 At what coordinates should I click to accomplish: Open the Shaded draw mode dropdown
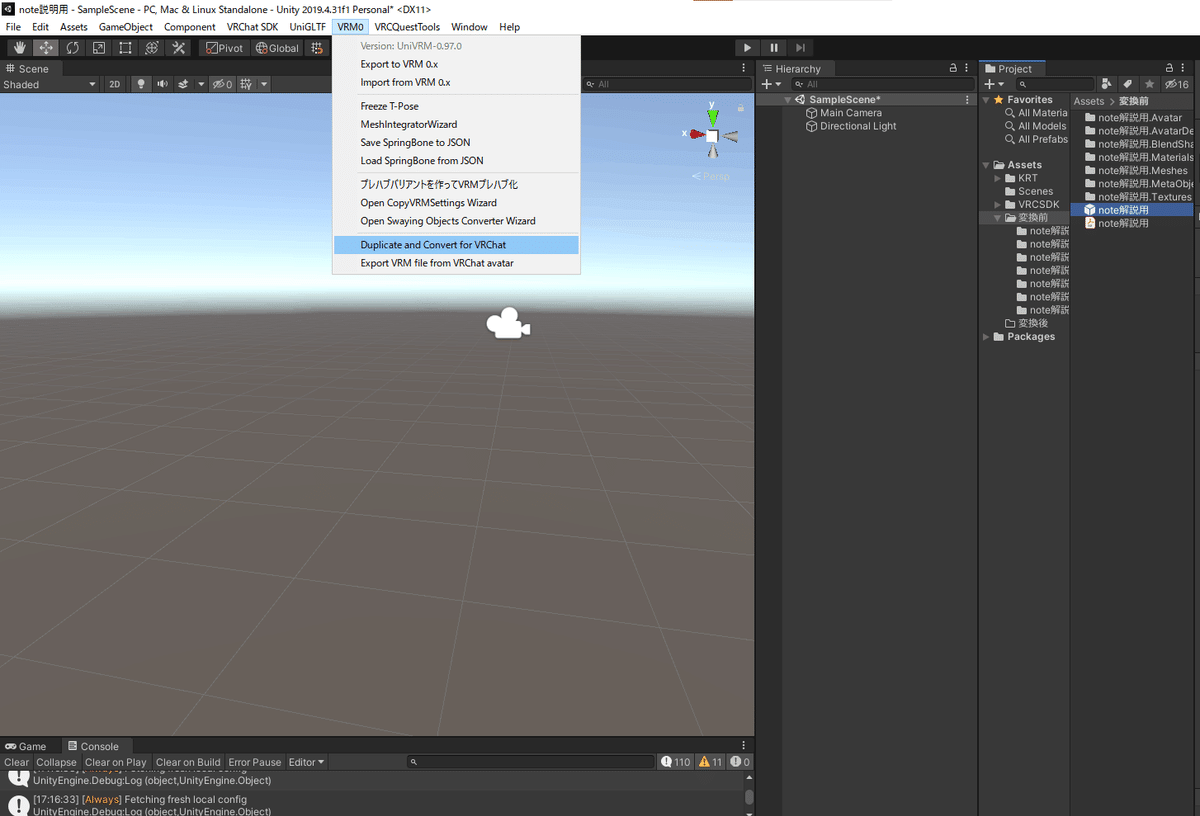(x=49, y=84)
